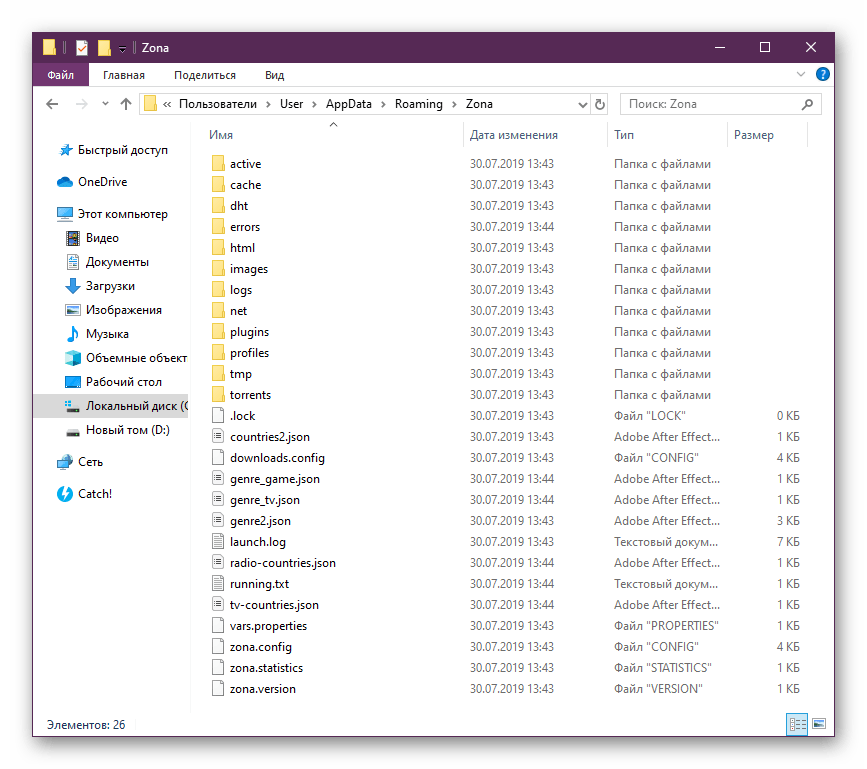
Task: Select the launch.log file
Action: (x=257, y=542)
